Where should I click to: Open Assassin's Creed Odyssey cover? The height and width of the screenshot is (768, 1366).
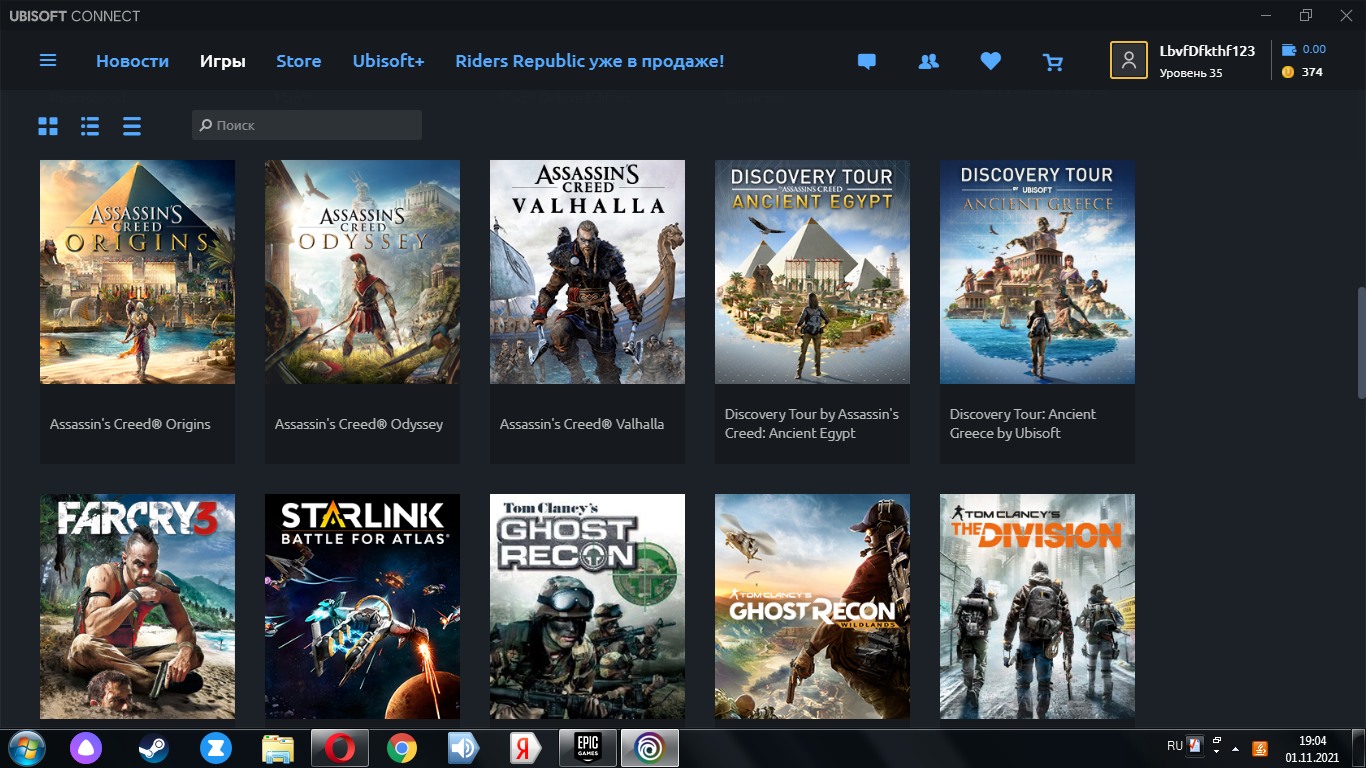pos(362,272)
